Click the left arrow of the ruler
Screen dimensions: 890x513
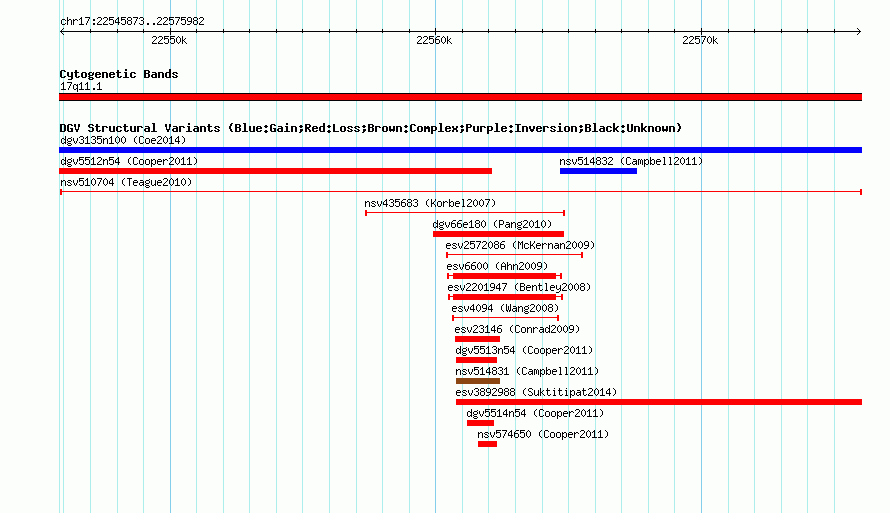pos(62,32)
